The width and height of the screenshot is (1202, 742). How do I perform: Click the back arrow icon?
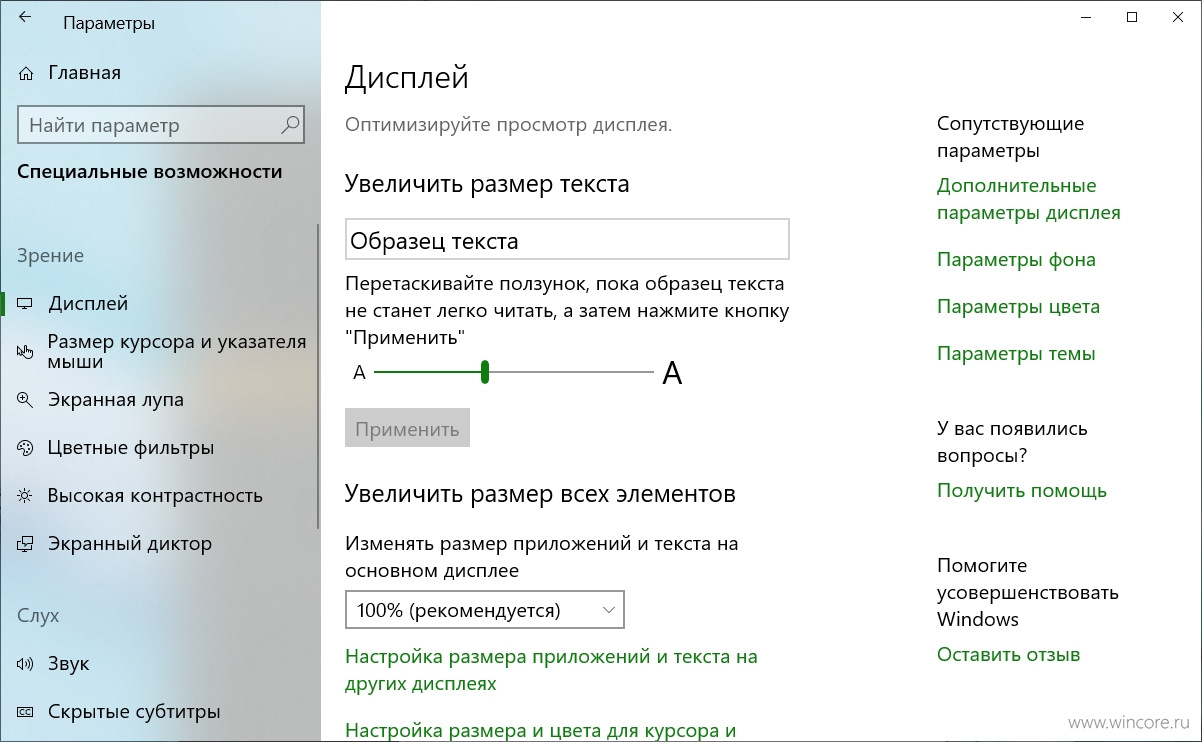(24, 17)
